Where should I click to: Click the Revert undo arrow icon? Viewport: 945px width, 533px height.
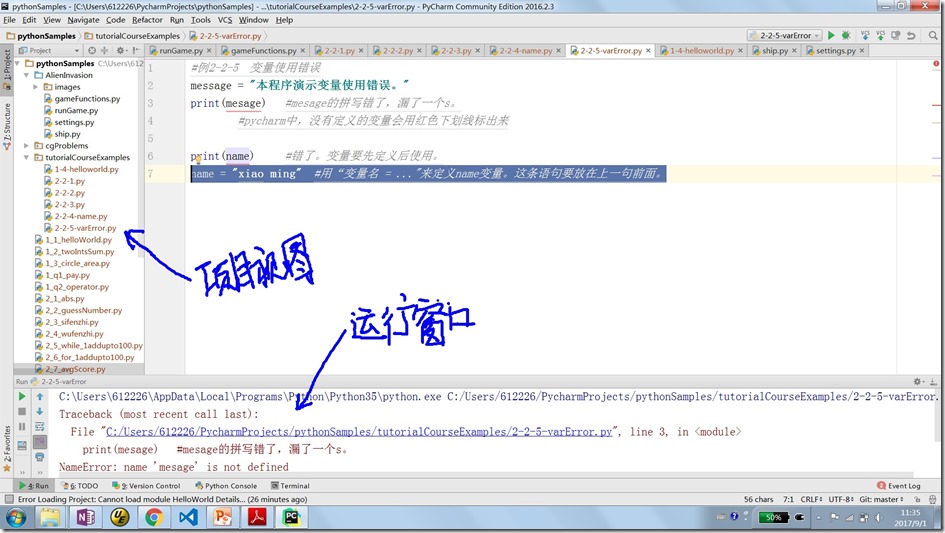tap(911, 36)
